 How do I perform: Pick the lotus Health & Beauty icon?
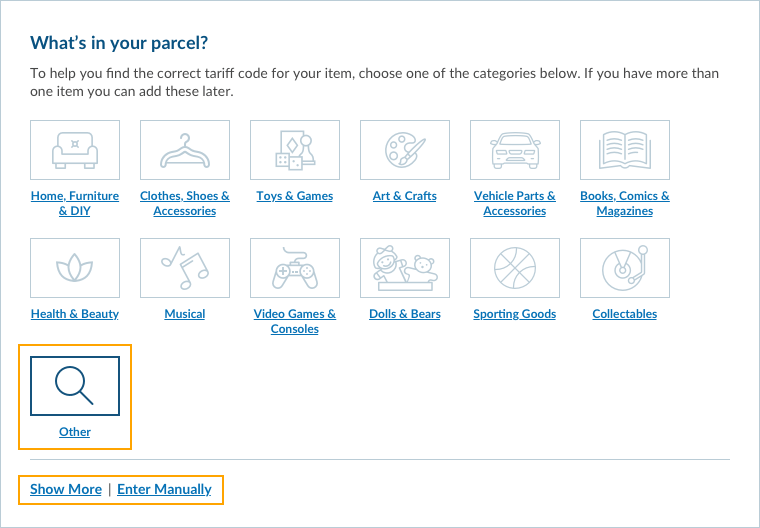pos(75,268)
